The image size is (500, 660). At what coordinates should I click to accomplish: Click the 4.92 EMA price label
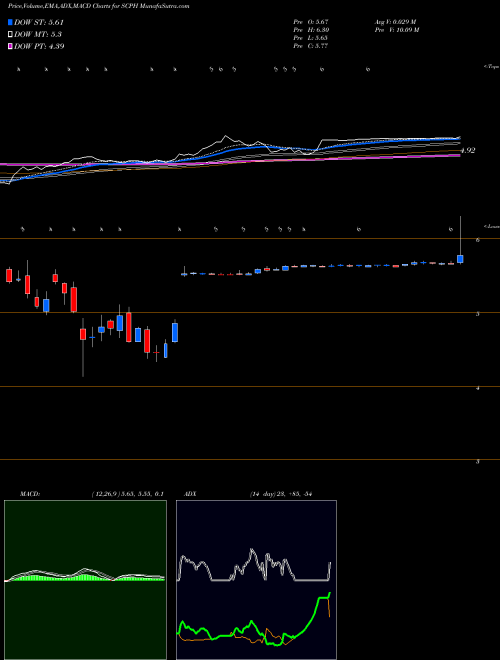[x=468, y=150]
